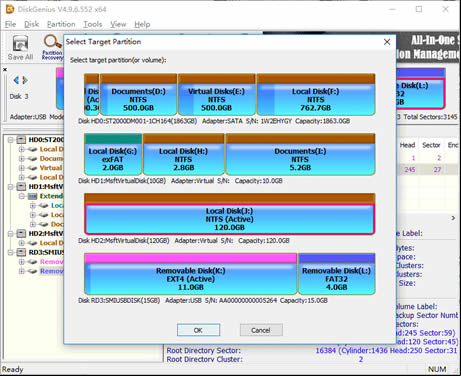Select Local Disk(F:) 762.7GB partition
The image size is (461, 376).
(x=316, y=95)
